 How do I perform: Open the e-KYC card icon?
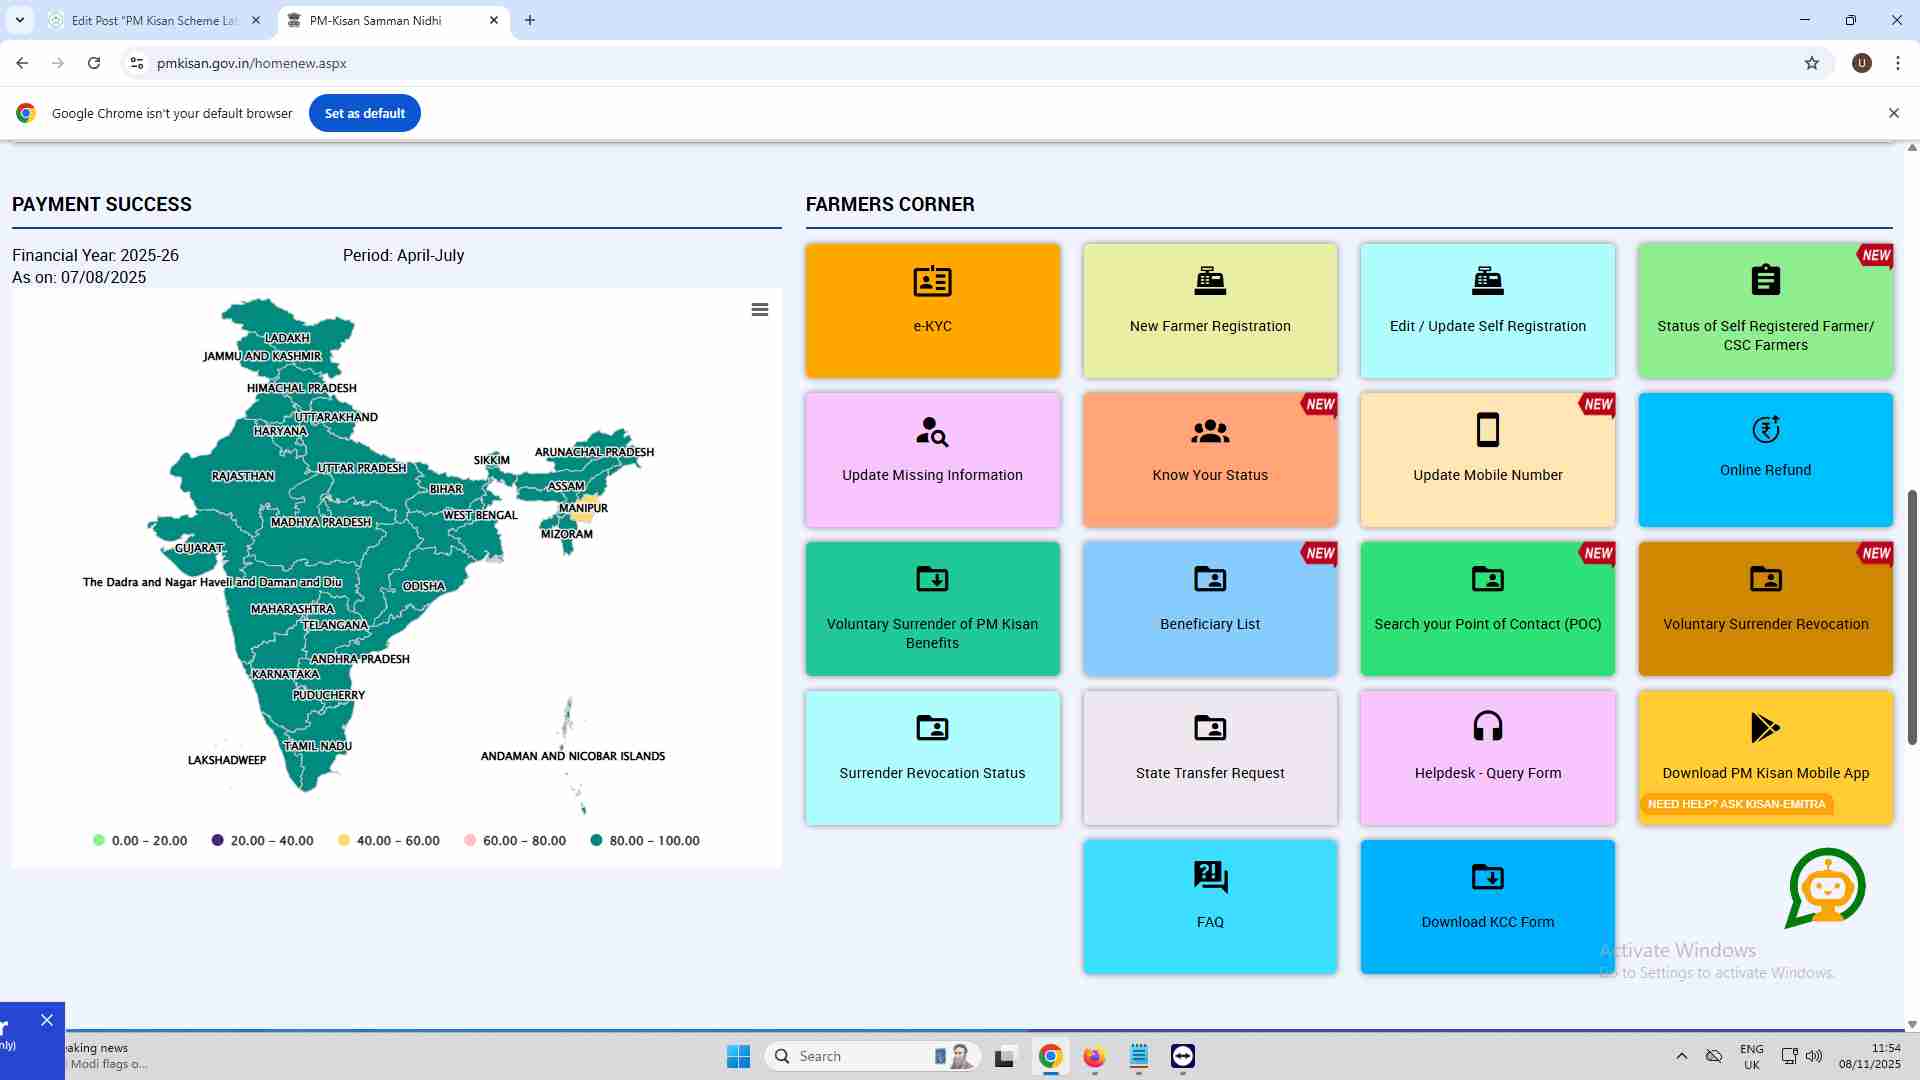tap(932, 282)
